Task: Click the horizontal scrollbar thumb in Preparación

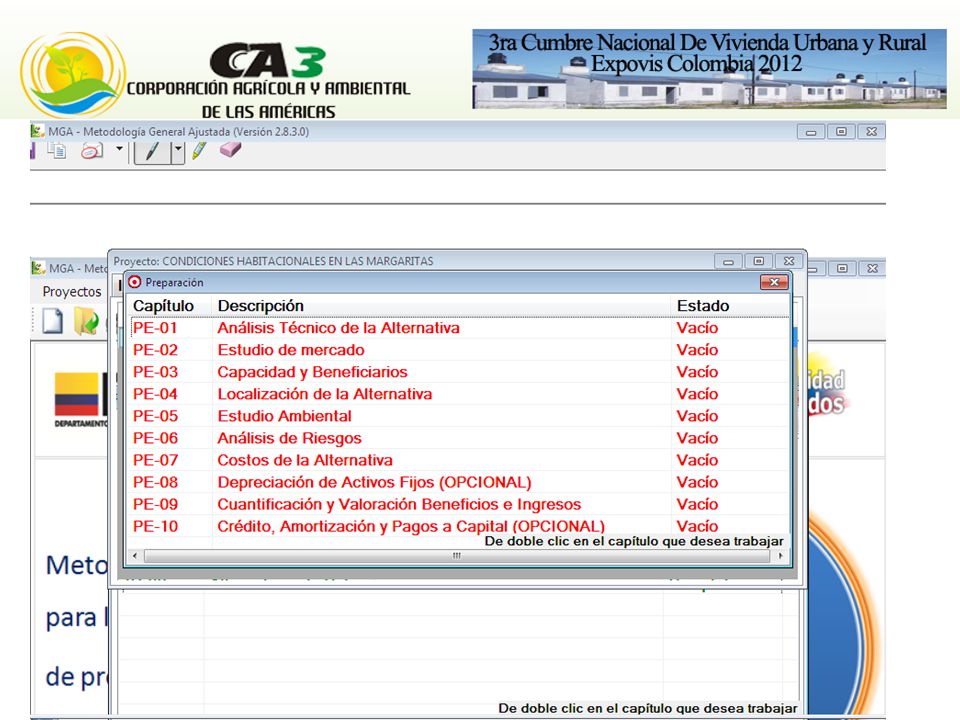Action: (x=457, y=556)
